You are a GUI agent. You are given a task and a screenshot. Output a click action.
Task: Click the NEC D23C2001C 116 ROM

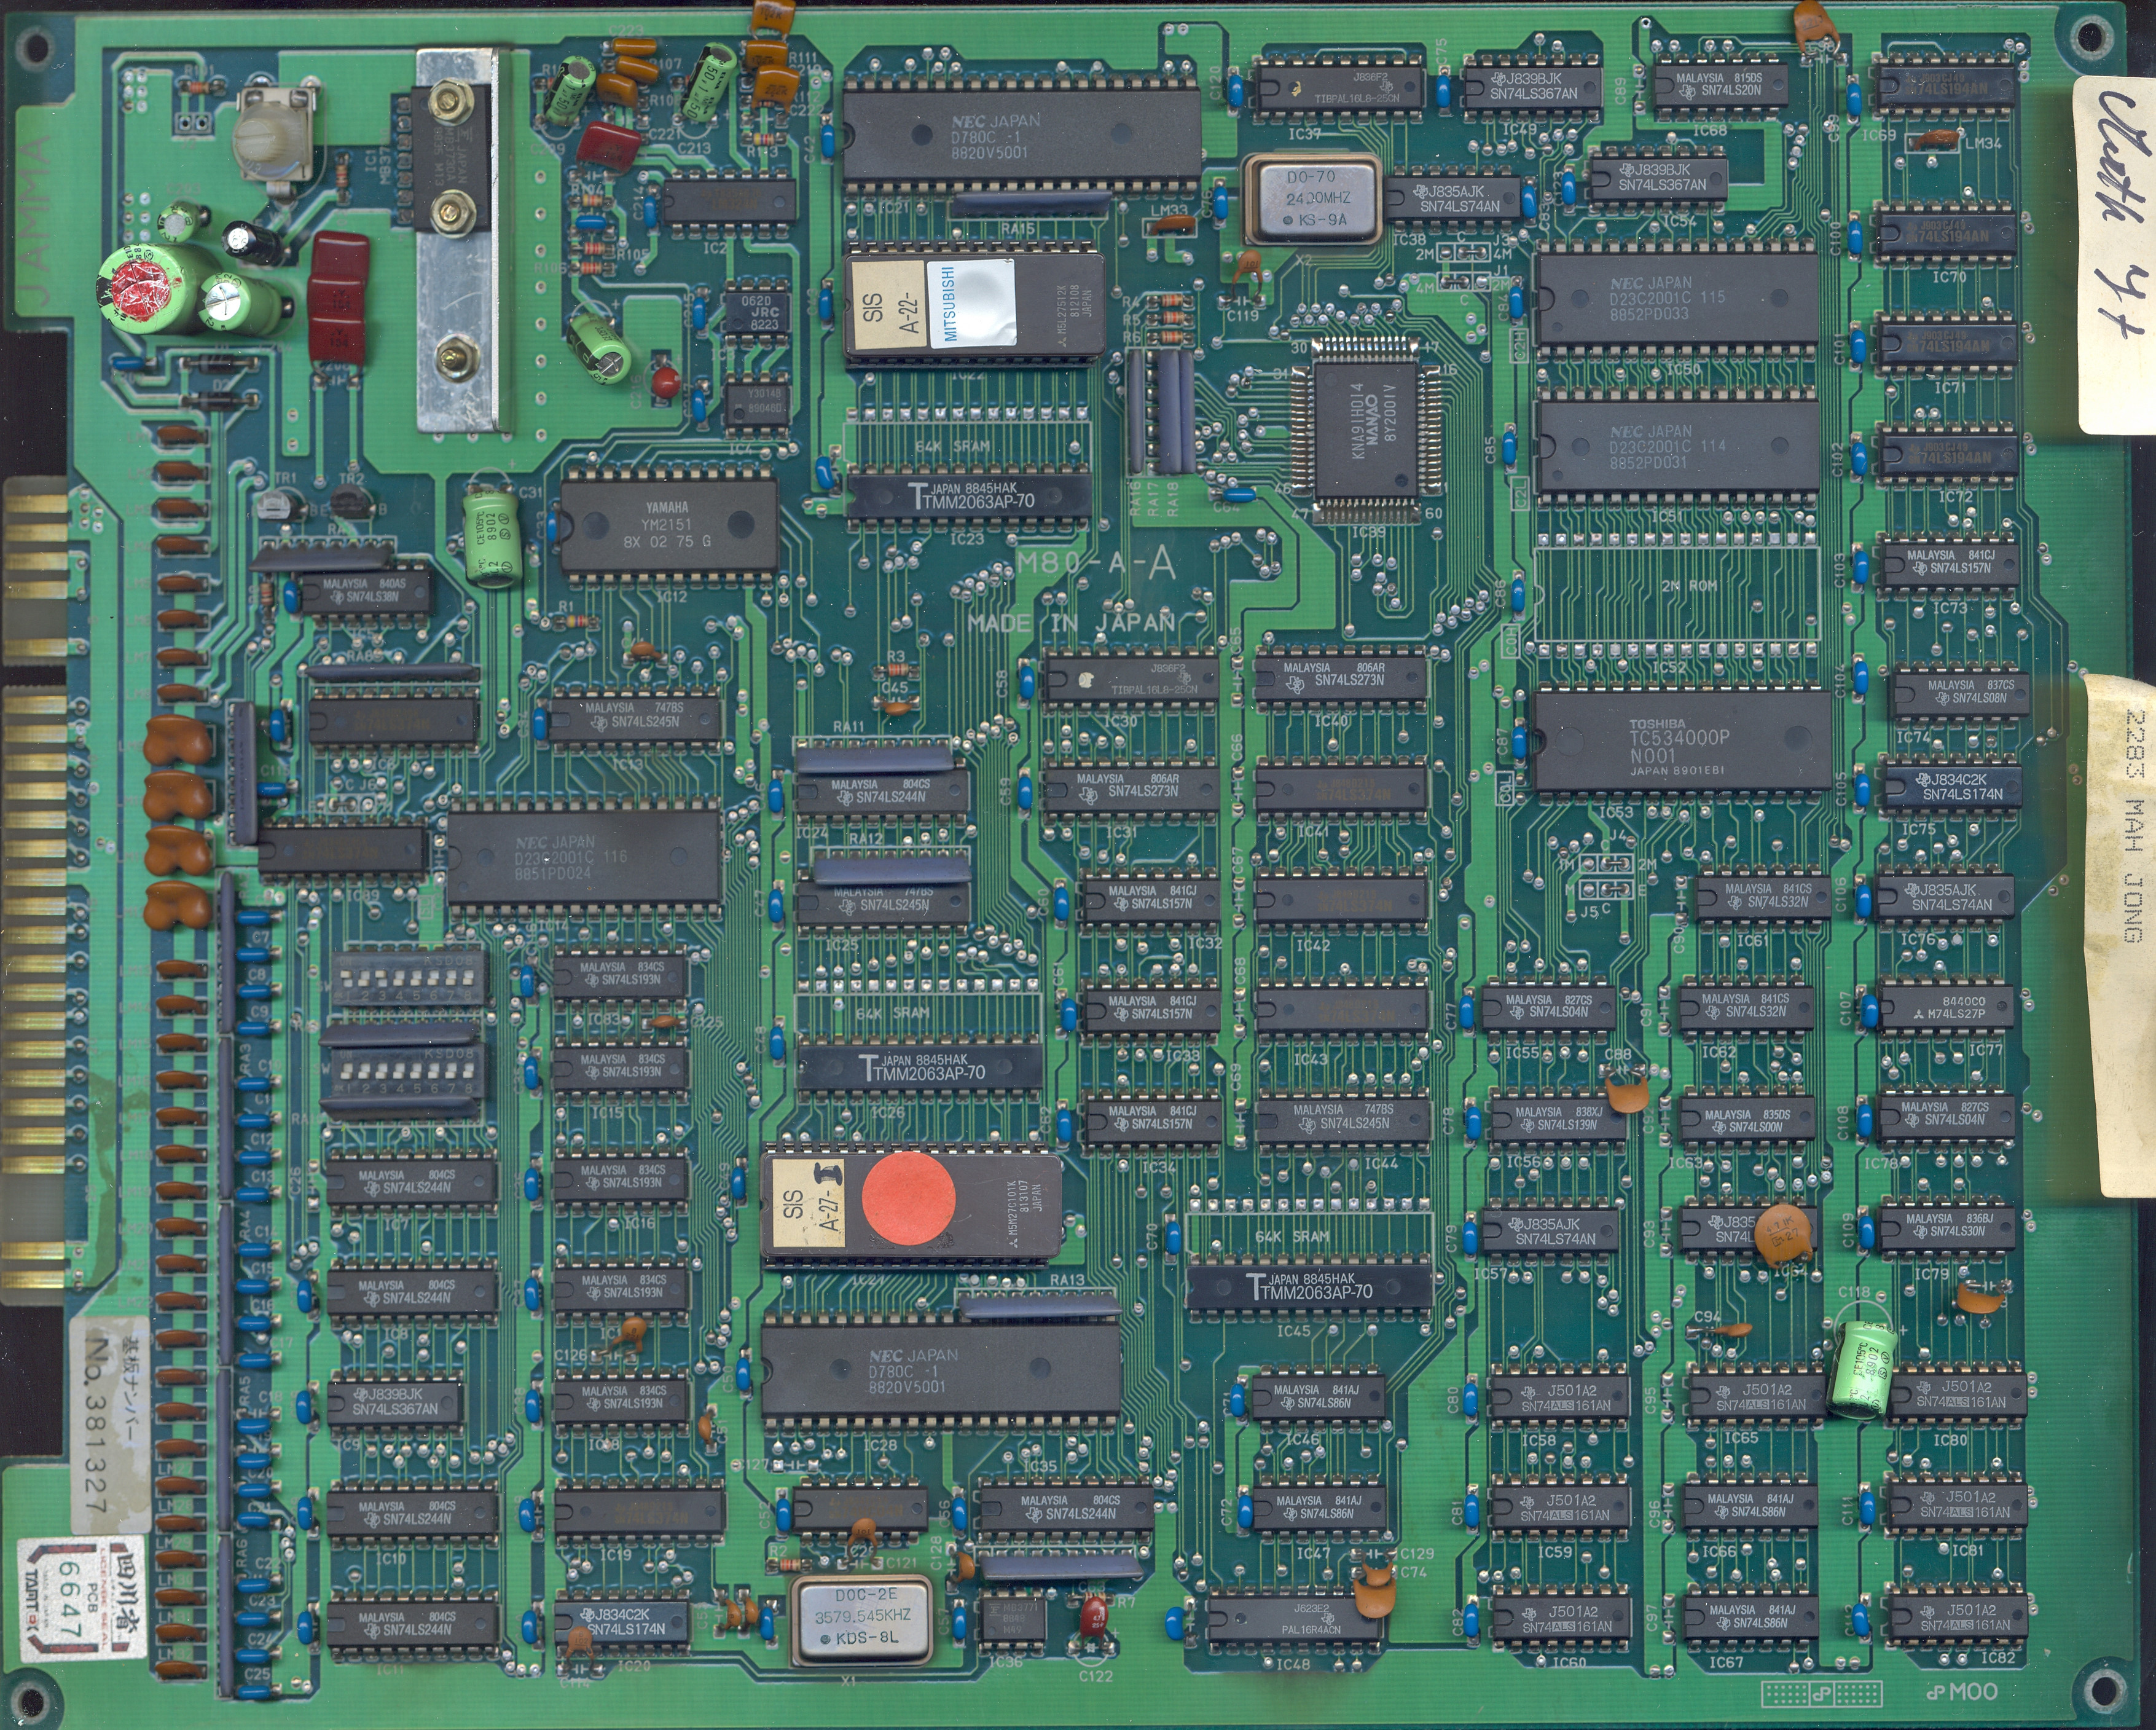584,857
